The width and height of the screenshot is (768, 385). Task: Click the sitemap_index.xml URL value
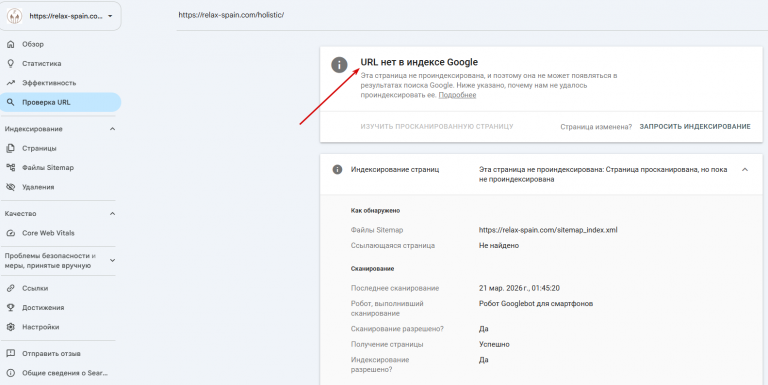click(548, 230)
